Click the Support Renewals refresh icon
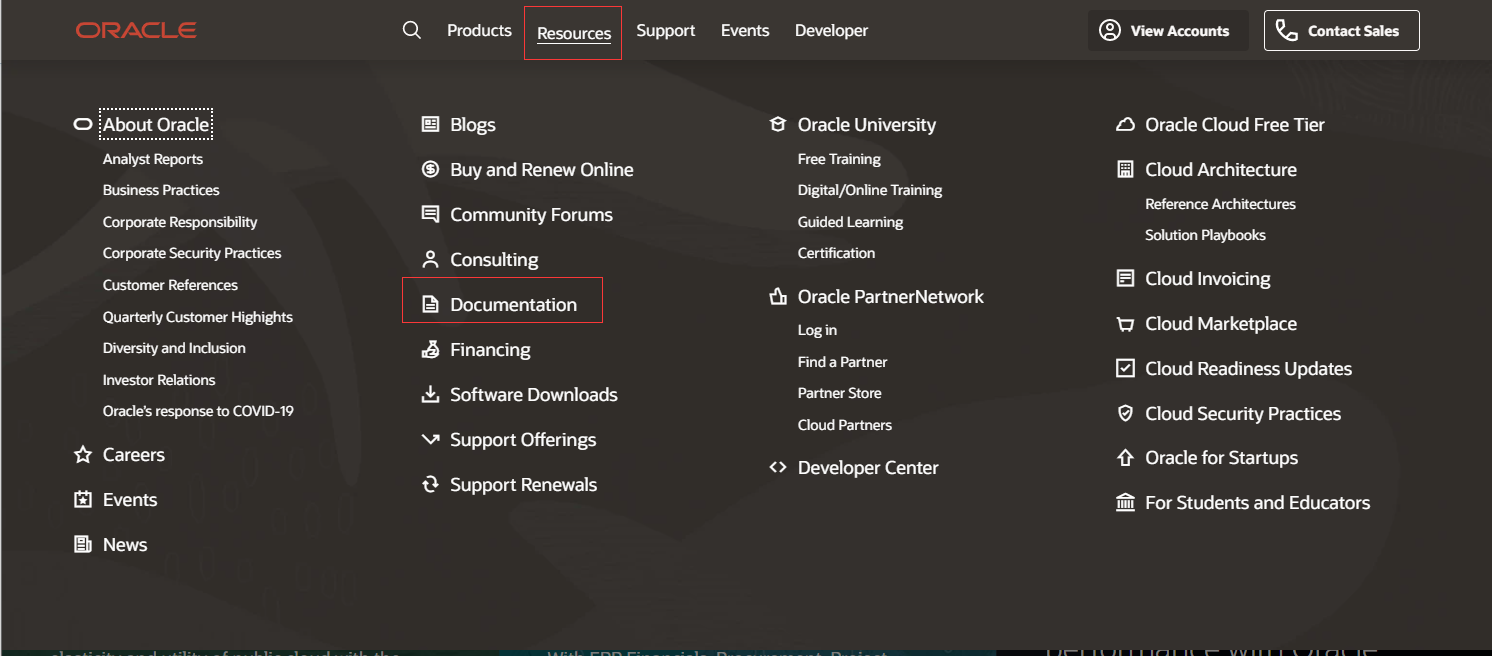The width and height of the screenshot is (1492, 656). 430,485
